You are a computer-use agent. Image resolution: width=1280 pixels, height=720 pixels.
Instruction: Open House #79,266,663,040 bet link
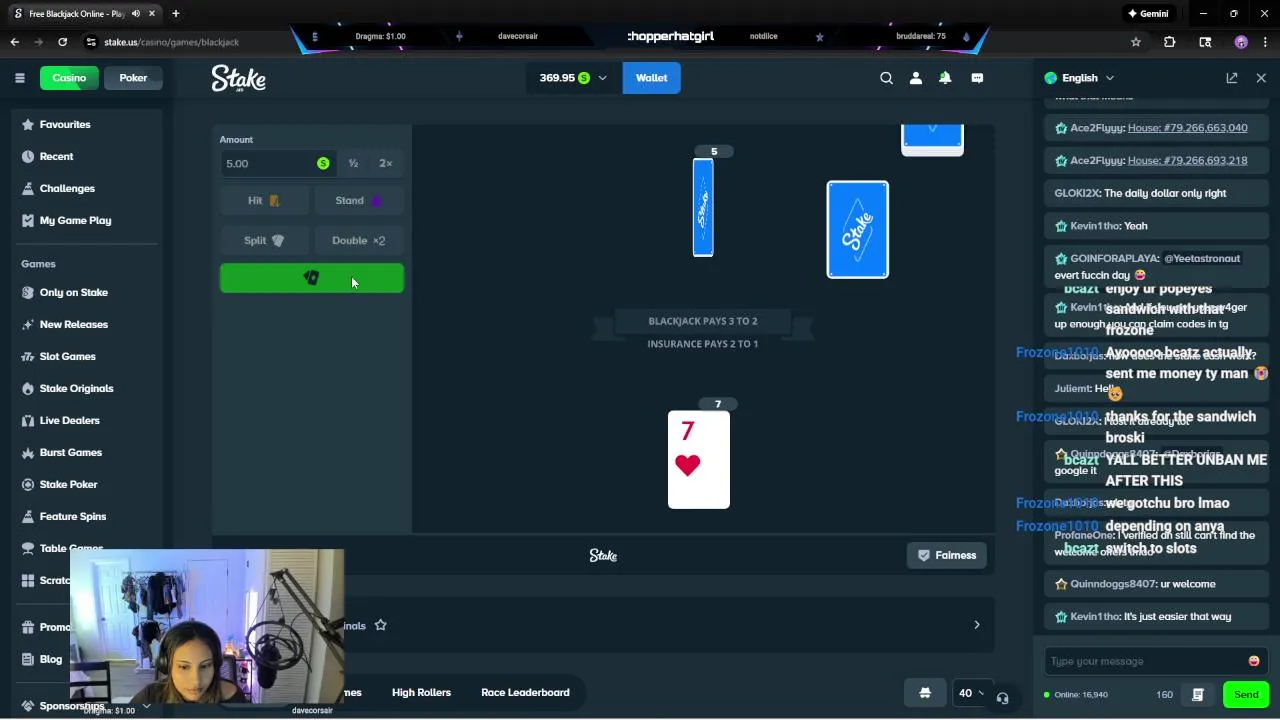coord(1187,128)
